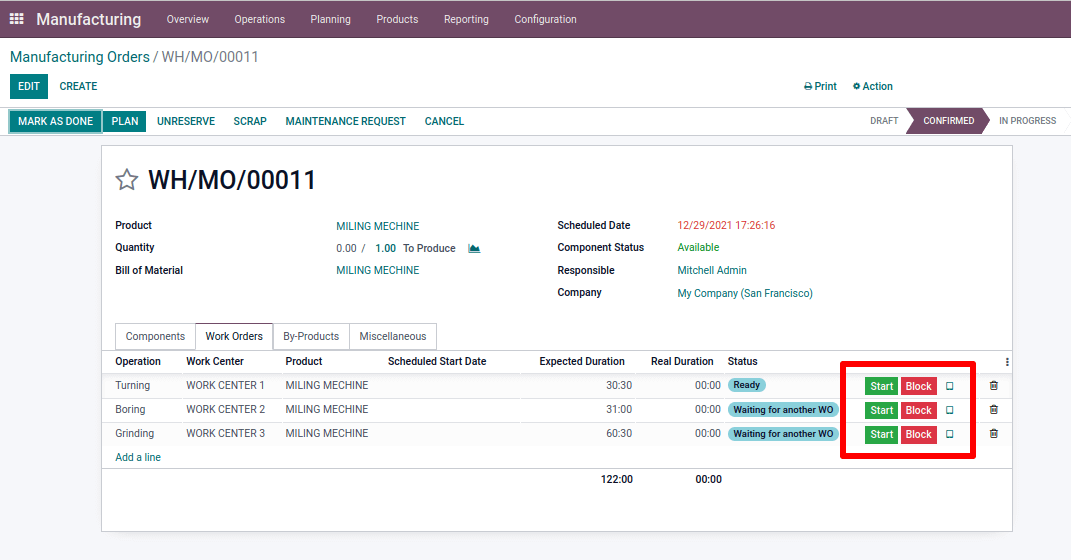Screen dimensions: 1071x560
Task: Switch to the Components tab
Action: (155, 337)
